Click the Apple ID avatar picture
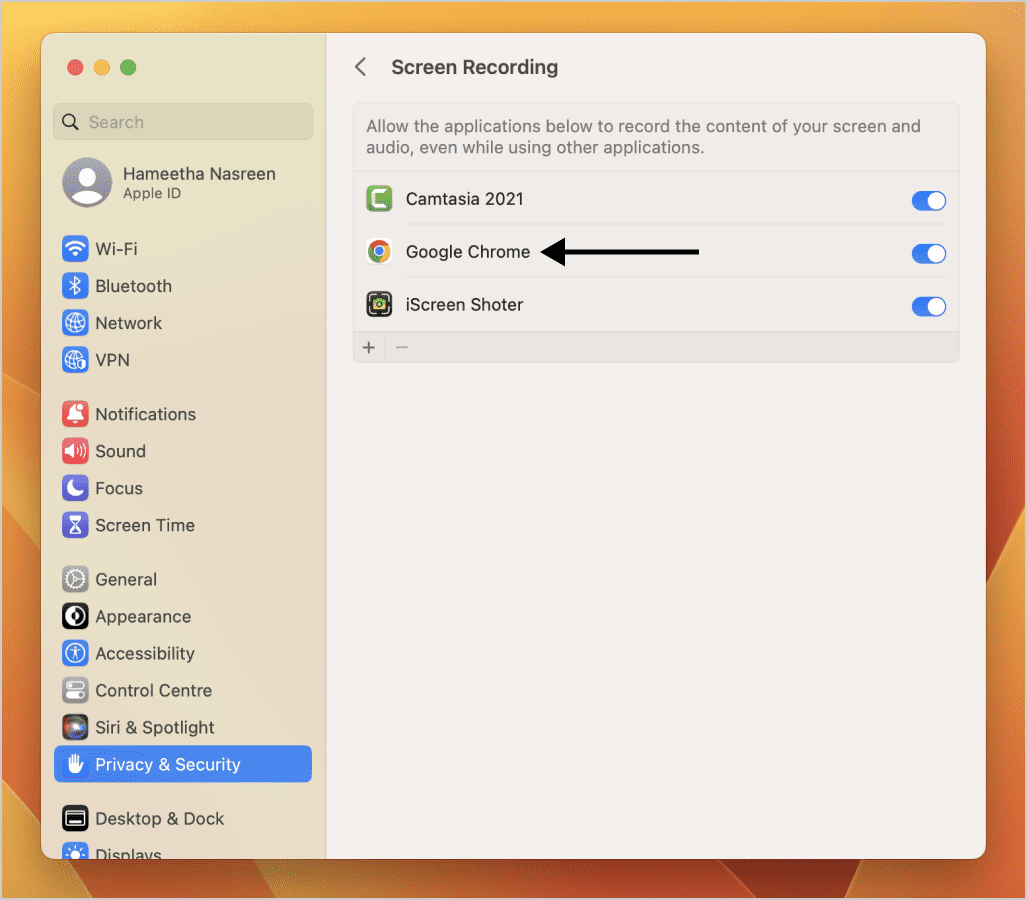 (x=87, y=182)
